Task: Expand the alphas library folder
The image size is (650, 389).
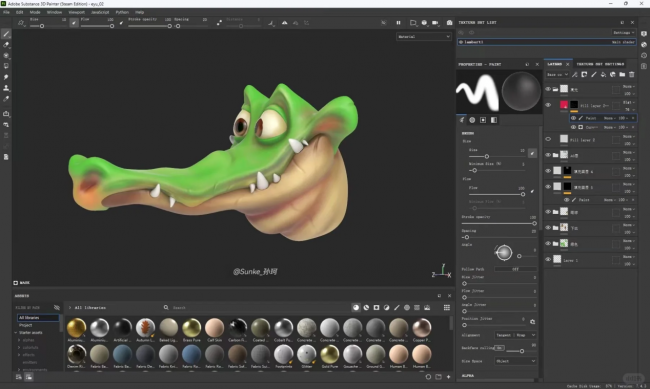Action: 19,340
